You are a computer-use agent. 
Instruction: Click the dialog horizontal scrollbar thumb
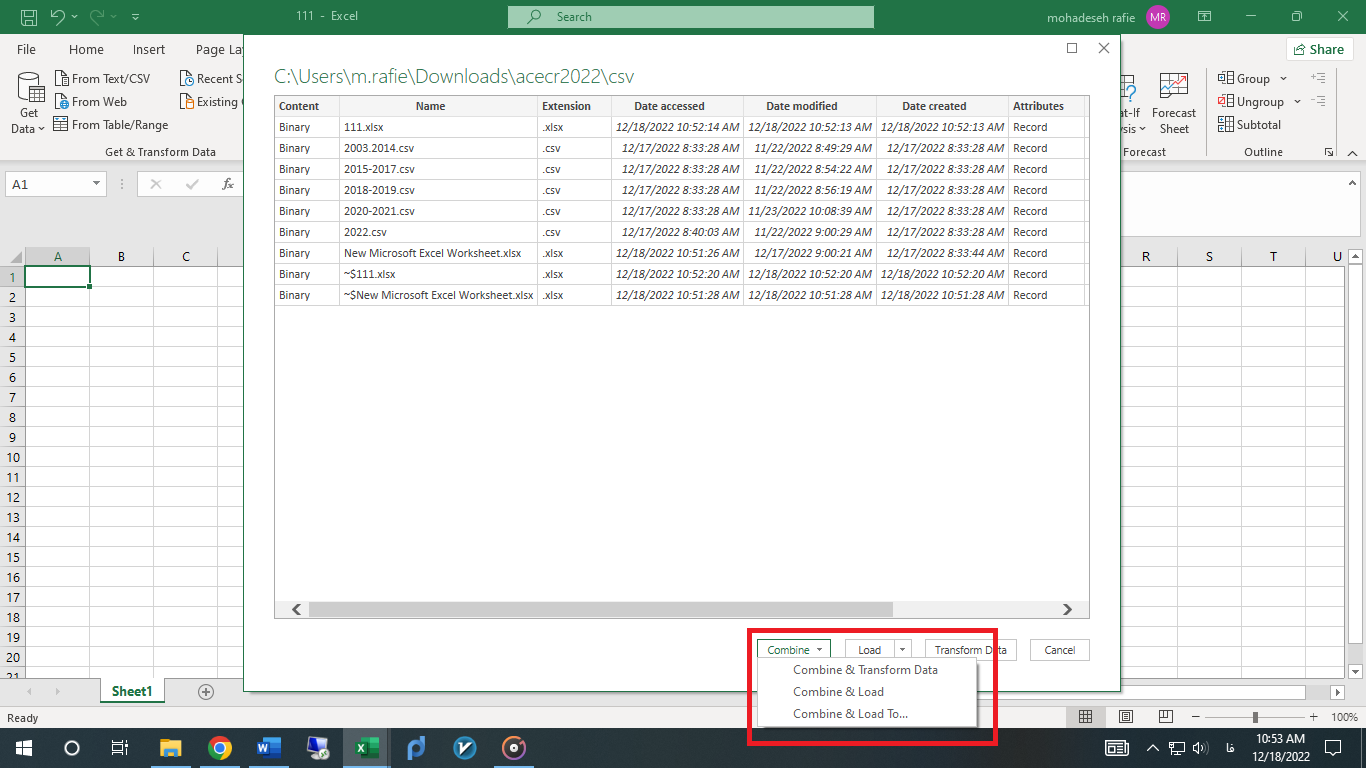[x=600, y=609]
